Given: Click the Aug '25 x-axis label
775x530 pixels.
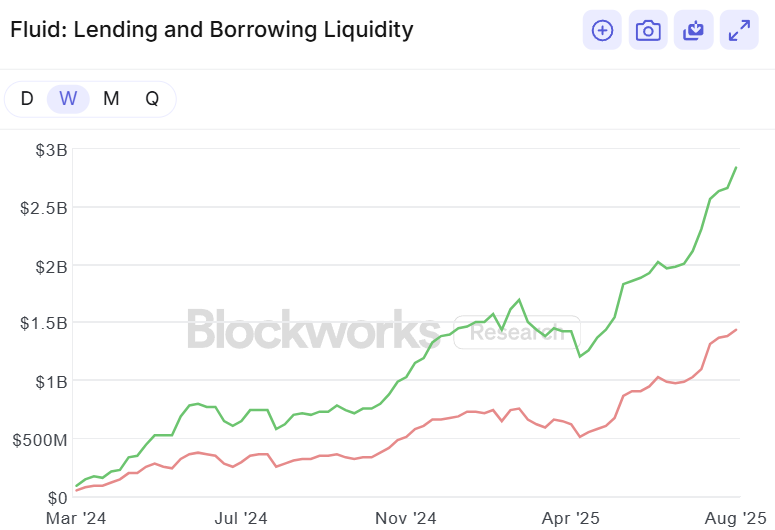Looking at the screenshot, I should (734, 518).
